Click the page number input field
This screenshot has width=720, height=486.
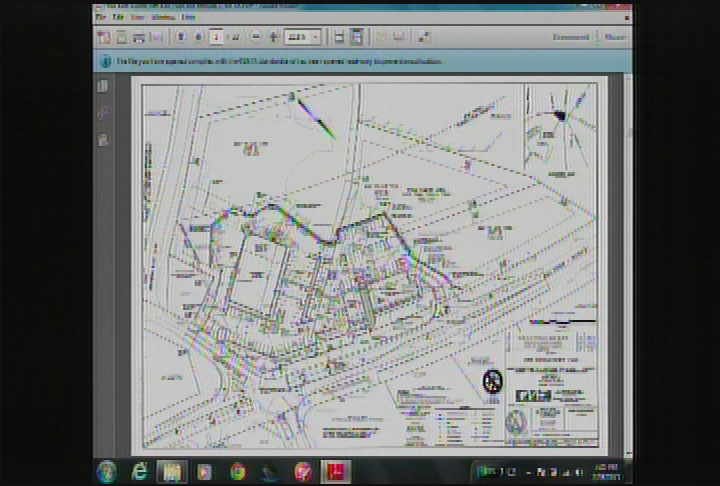tap(216, 37)
